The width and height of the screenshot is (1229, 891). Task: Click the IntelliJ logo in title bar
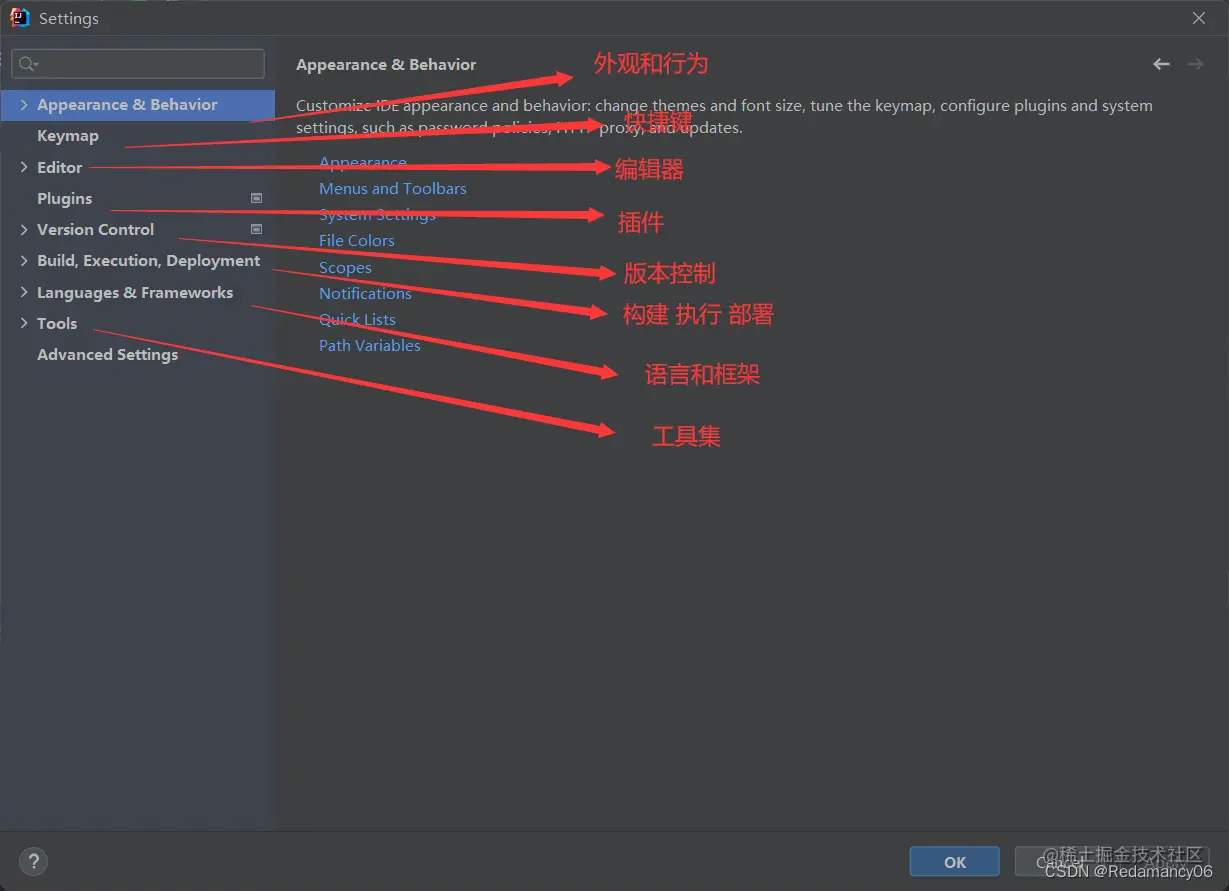click(20, 18)
